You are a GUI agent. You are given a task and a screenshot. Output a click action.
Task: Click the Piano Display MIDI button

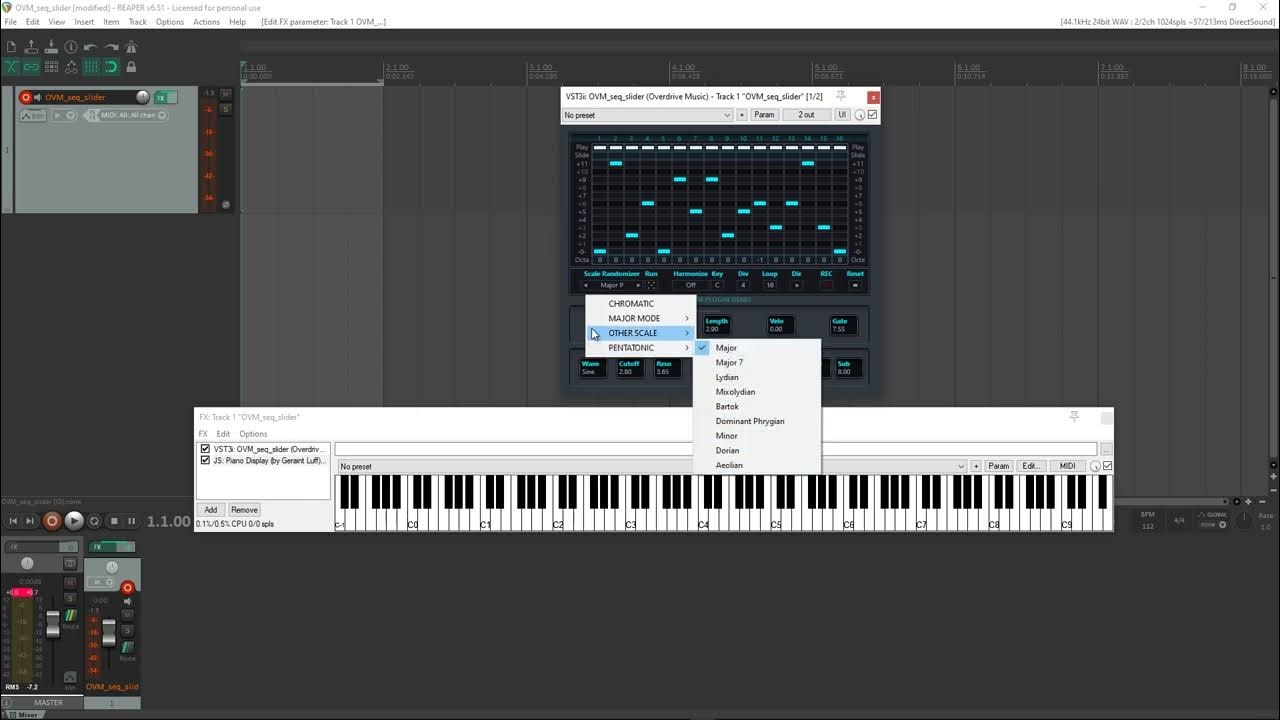point(1067,466)
